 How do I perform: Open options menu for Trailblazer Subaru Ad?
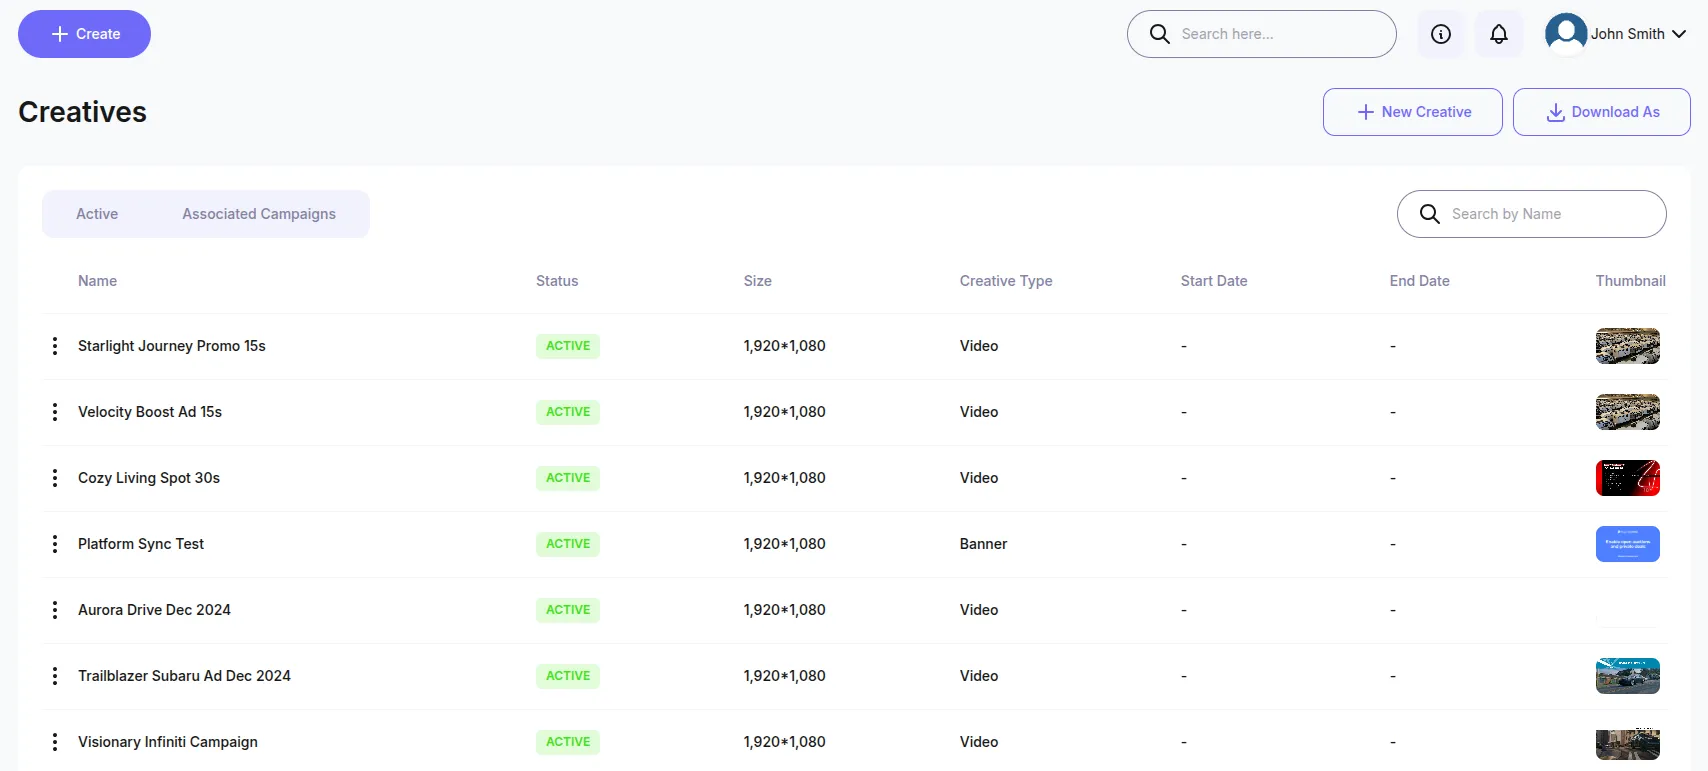pyautogui.click(x=55, y=676)
